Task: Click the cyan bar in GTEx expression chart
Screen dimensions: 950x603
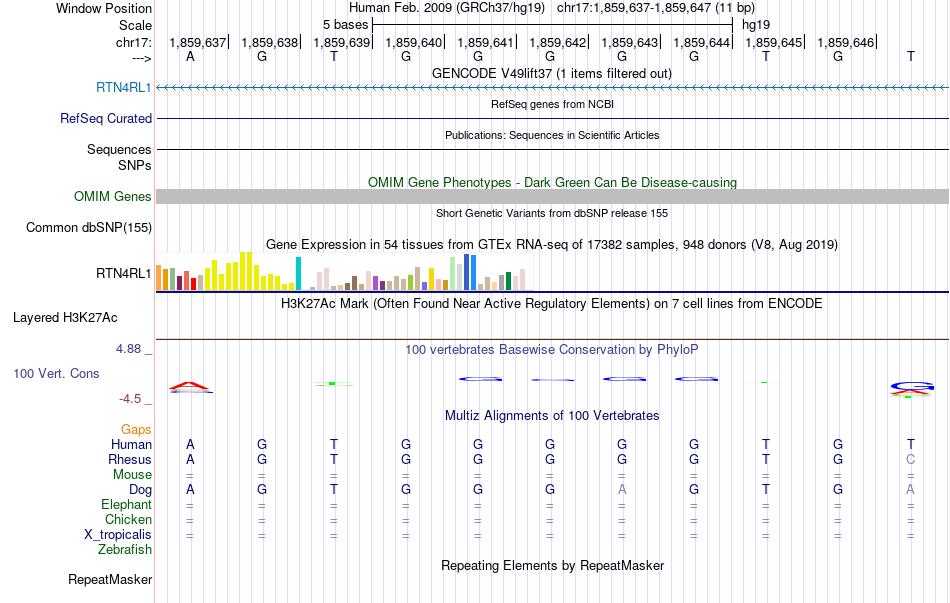Action: click(298, 273)
